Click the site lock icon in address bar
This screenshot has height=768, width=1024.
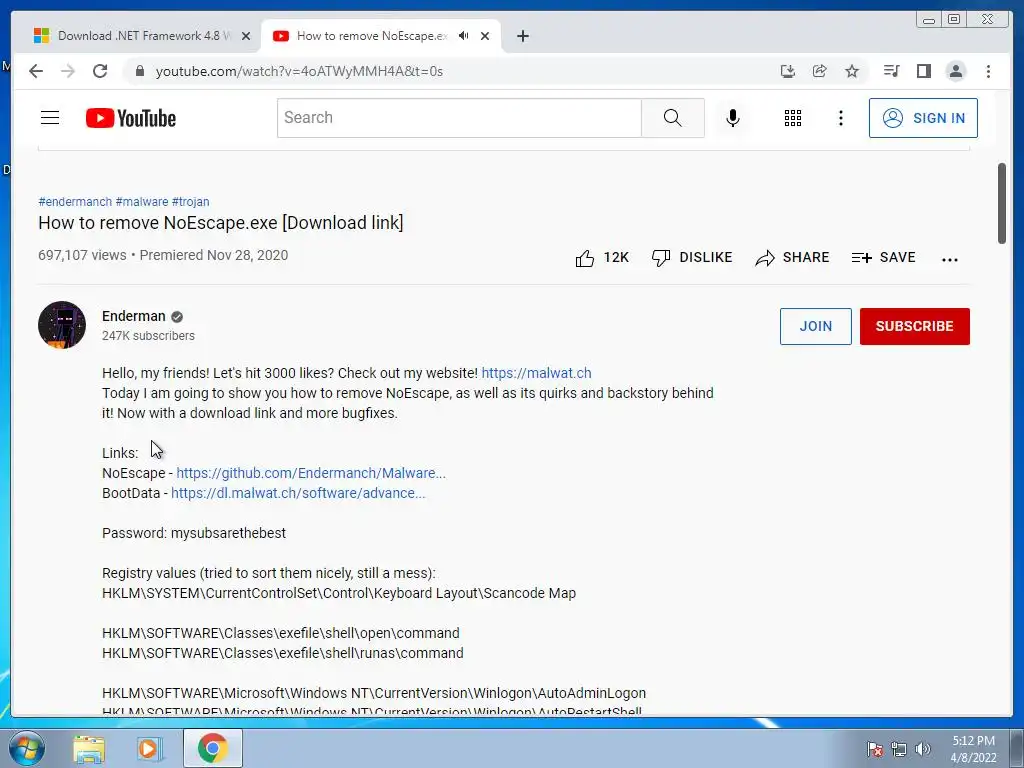[139, 71]
